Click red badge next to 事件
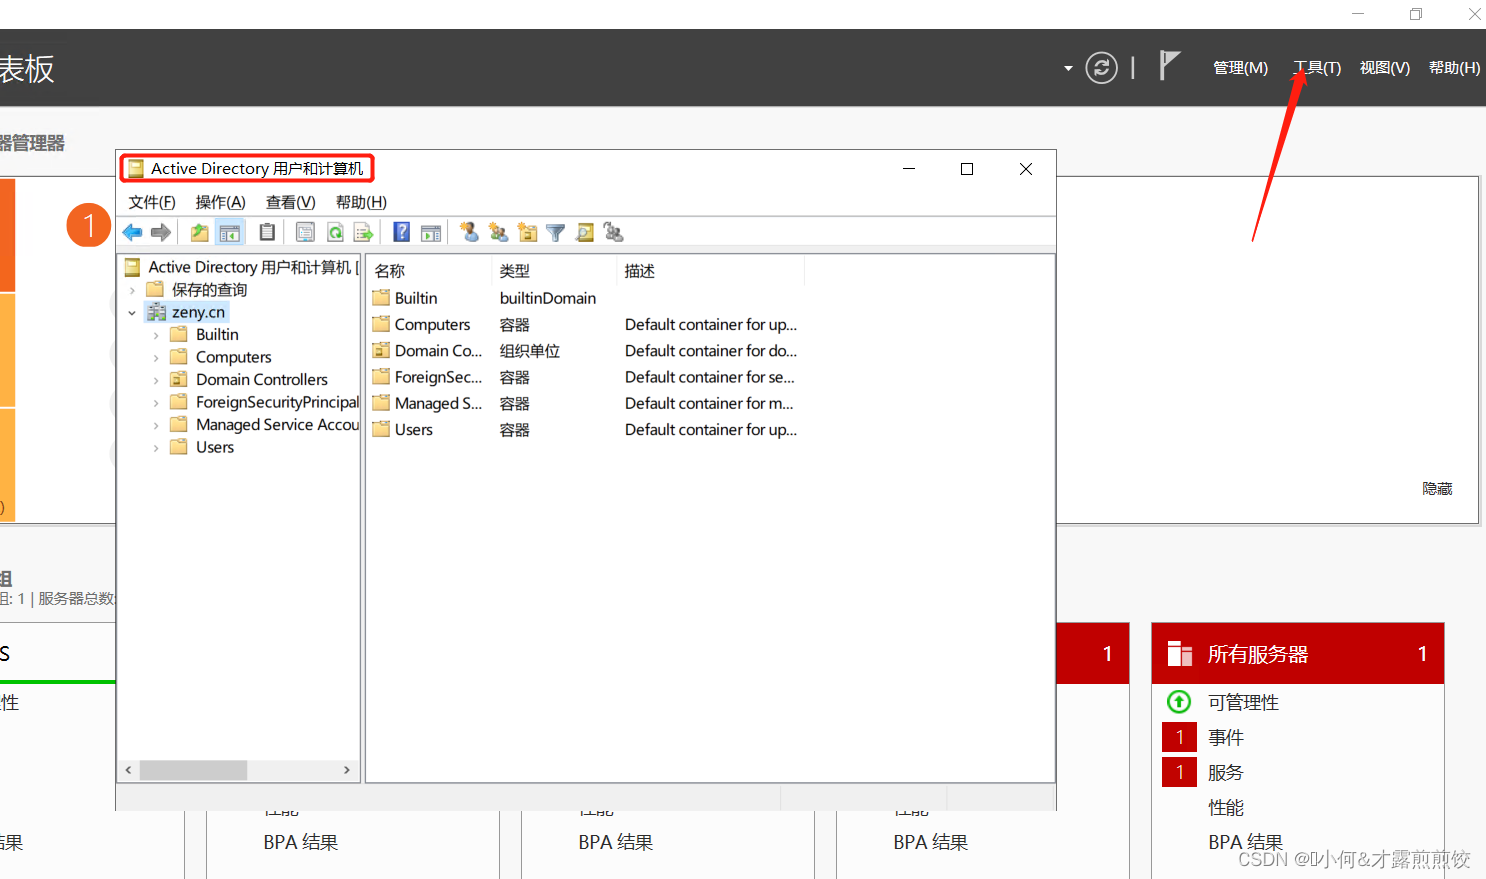Image resolution: width=1486 pixels, height=879 pixels. pos(1179,738)
